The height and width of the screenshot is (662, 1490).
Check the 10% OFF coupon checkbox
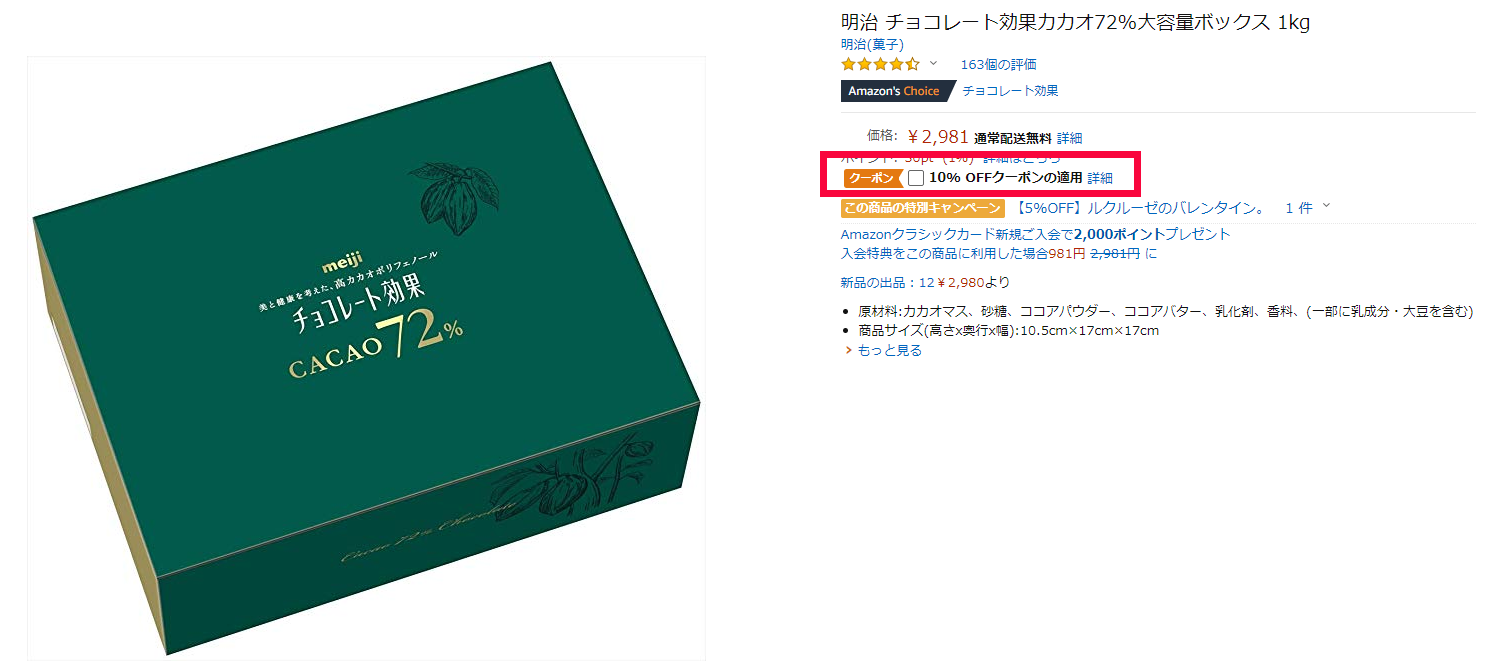[x=916, y=178]
